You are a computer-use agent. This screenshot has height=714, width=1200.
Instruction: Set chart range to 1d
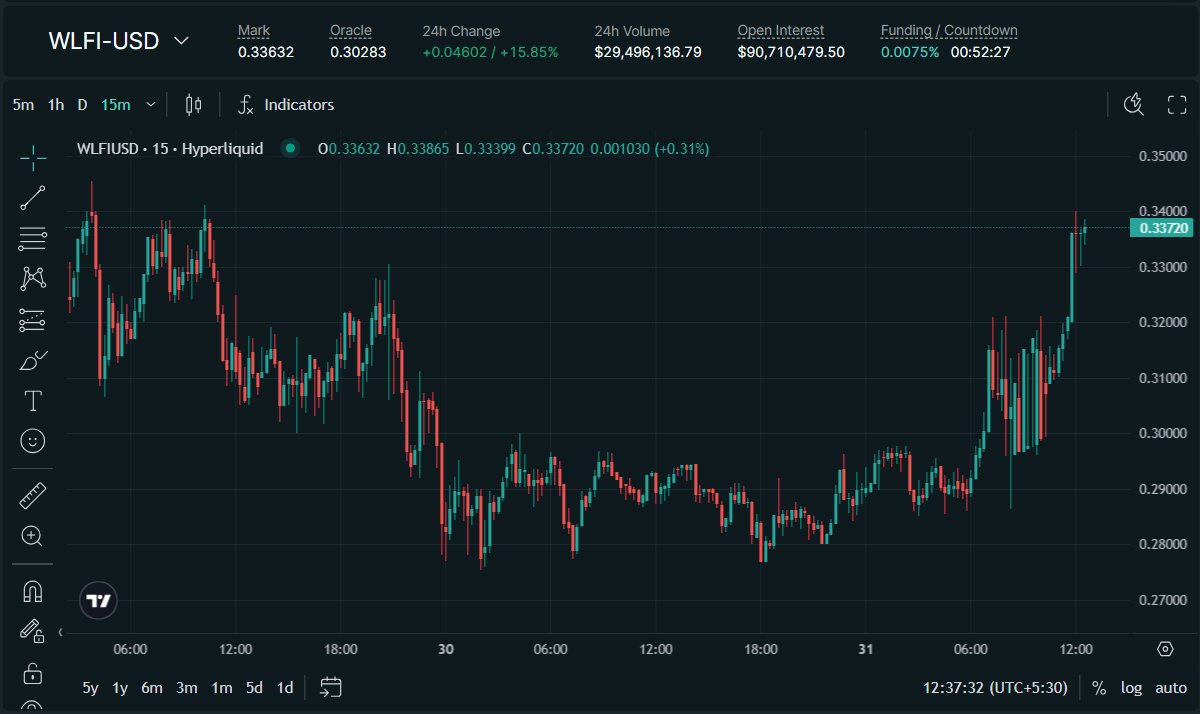coord(285,687)
